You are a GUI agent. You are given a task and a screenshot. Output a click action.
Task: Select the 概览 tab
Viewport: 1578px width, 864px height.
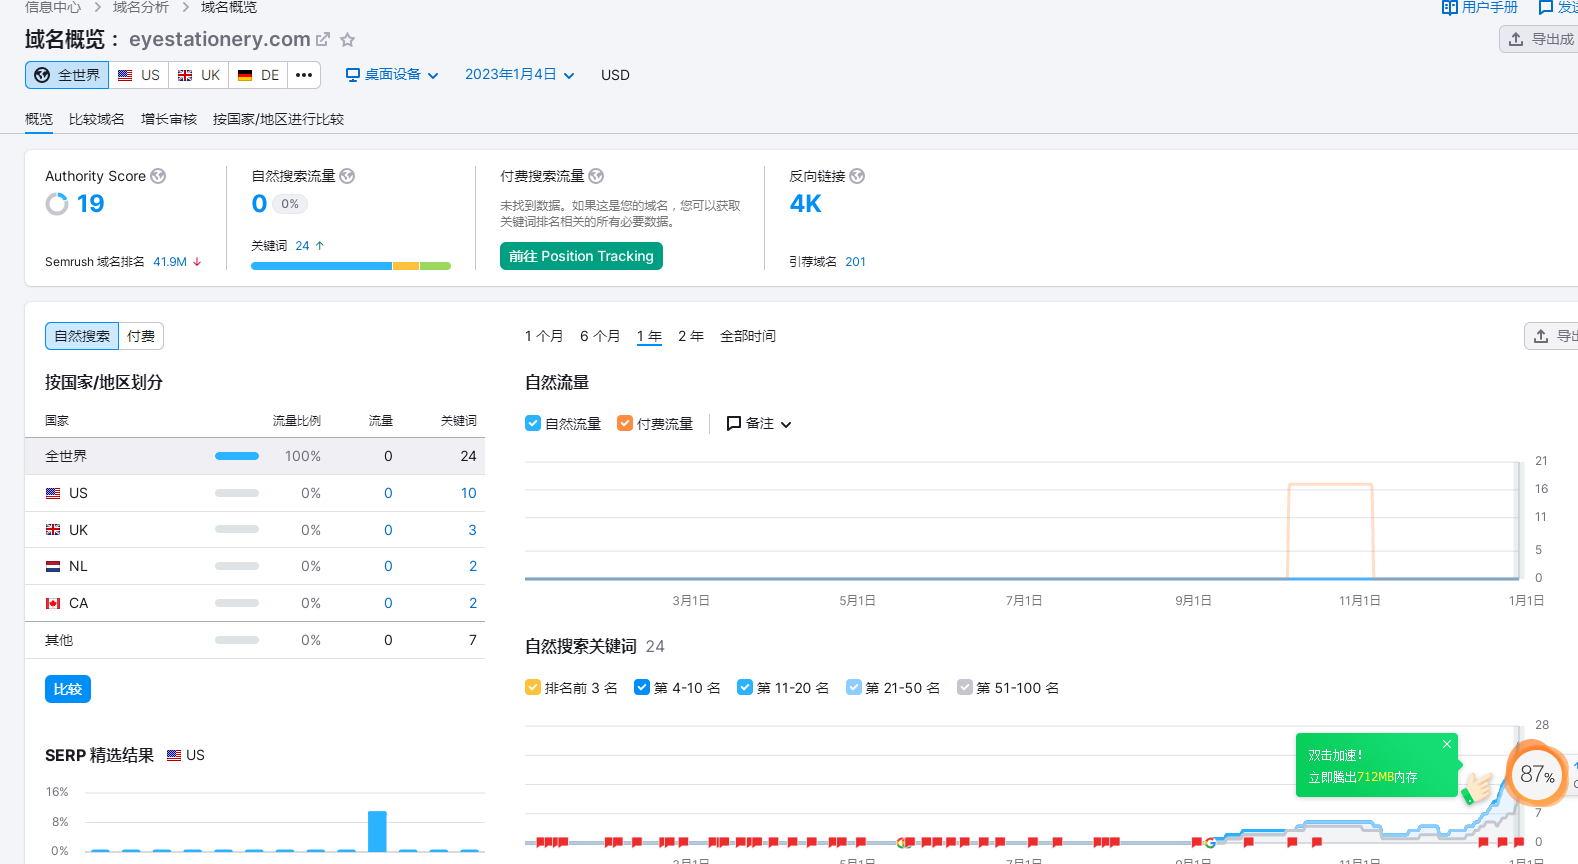39,119
